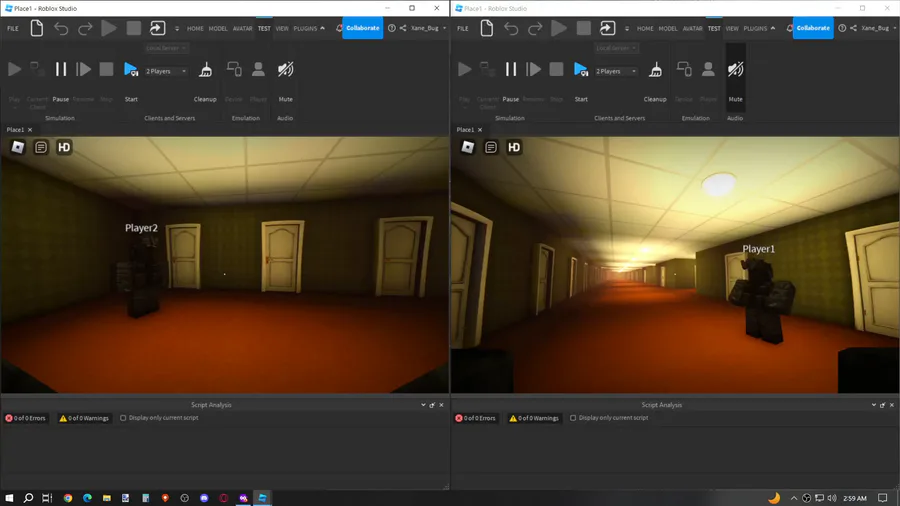Click the New file icon in right window
This screenshot has width=900, height=506.
point(487,28)
